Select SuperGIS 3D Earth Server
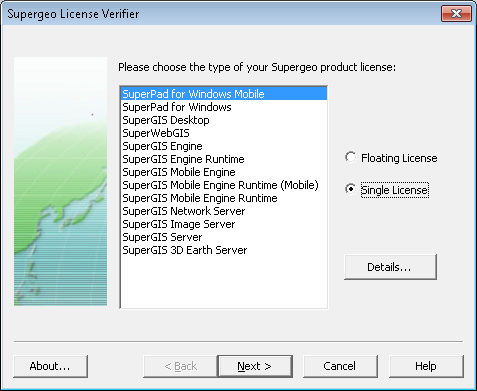Image resolution: width=477 pixels, height=391 pixels. click(224, 250)
